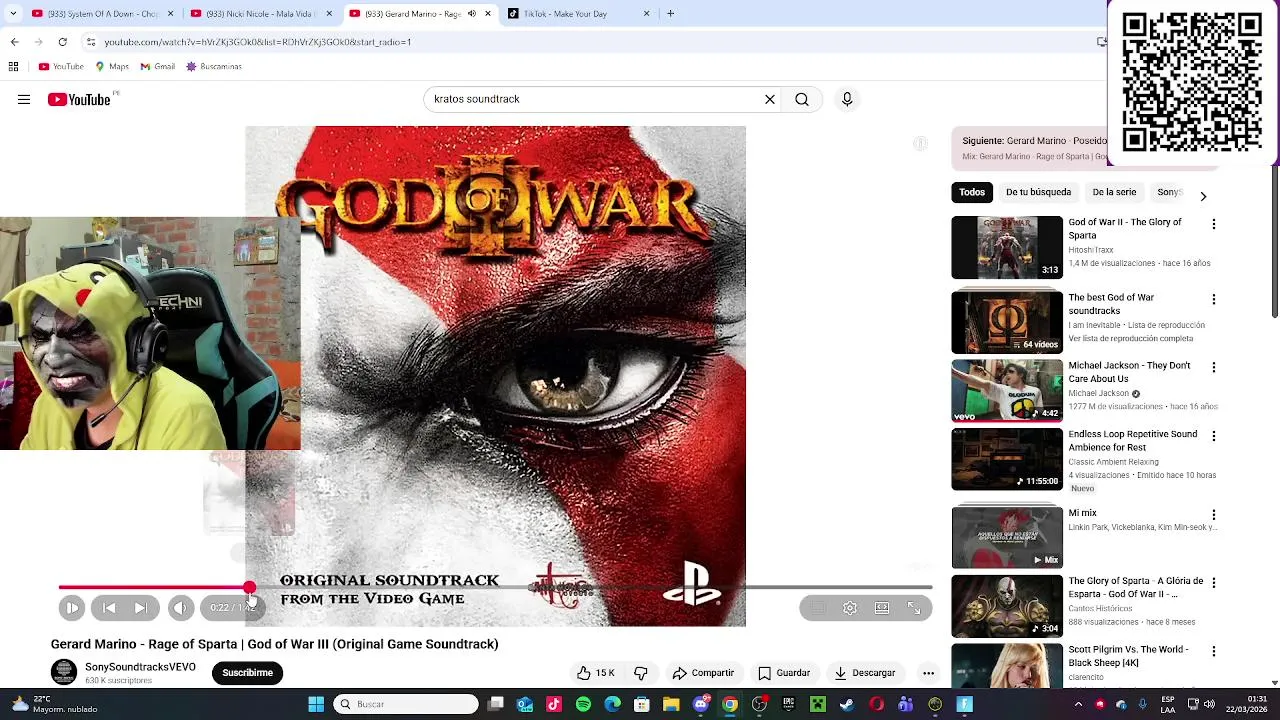Screen dimensions: 1280x720
Task: Open the SonySoundtracksVEVO channel avatar
Action: tap(64, 672)
